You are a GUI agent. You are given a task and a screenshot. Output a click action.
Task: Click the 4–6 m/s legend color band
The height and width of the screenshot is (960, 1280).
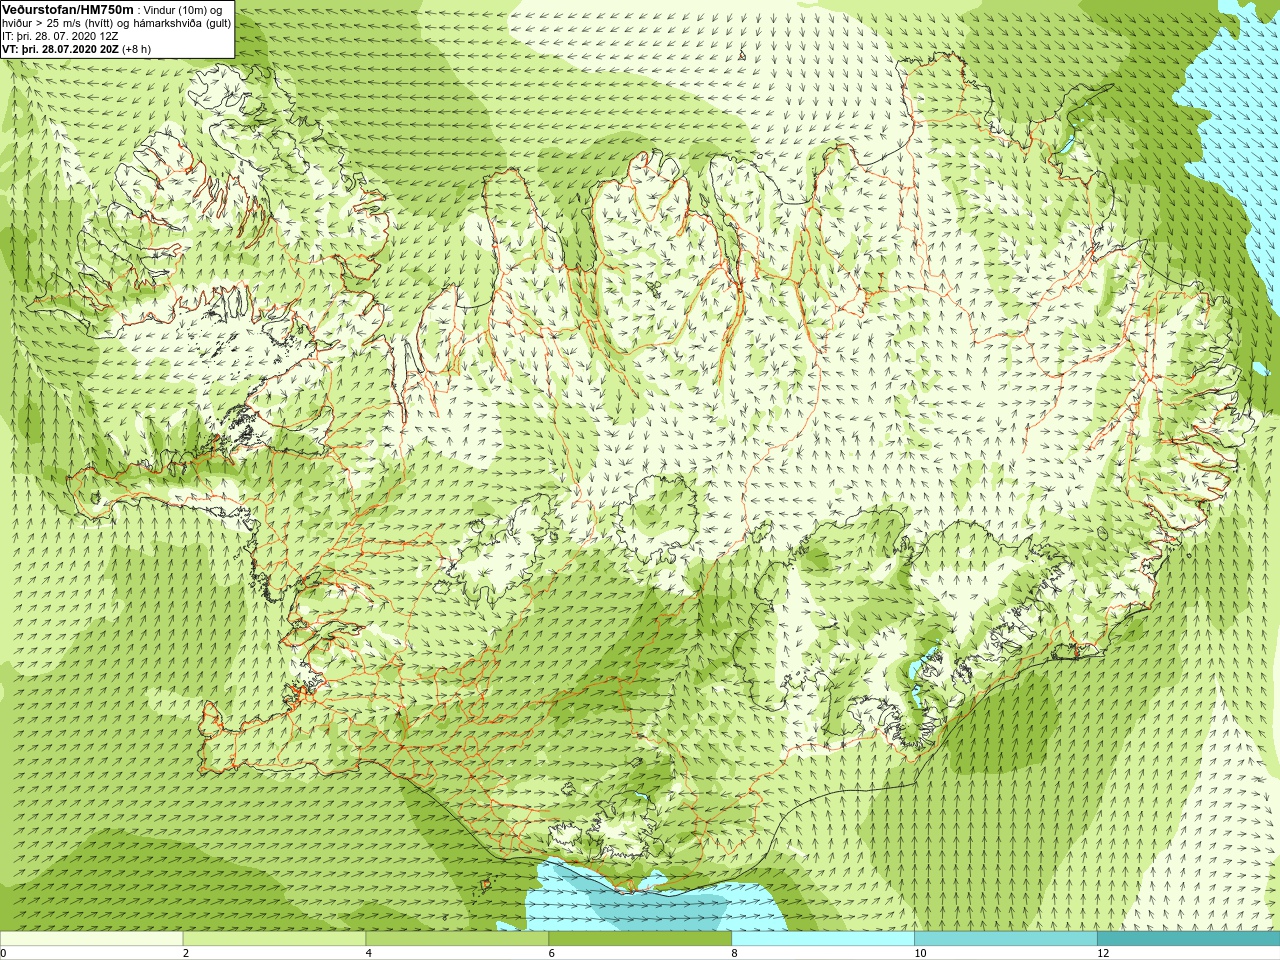coord(457,939)
